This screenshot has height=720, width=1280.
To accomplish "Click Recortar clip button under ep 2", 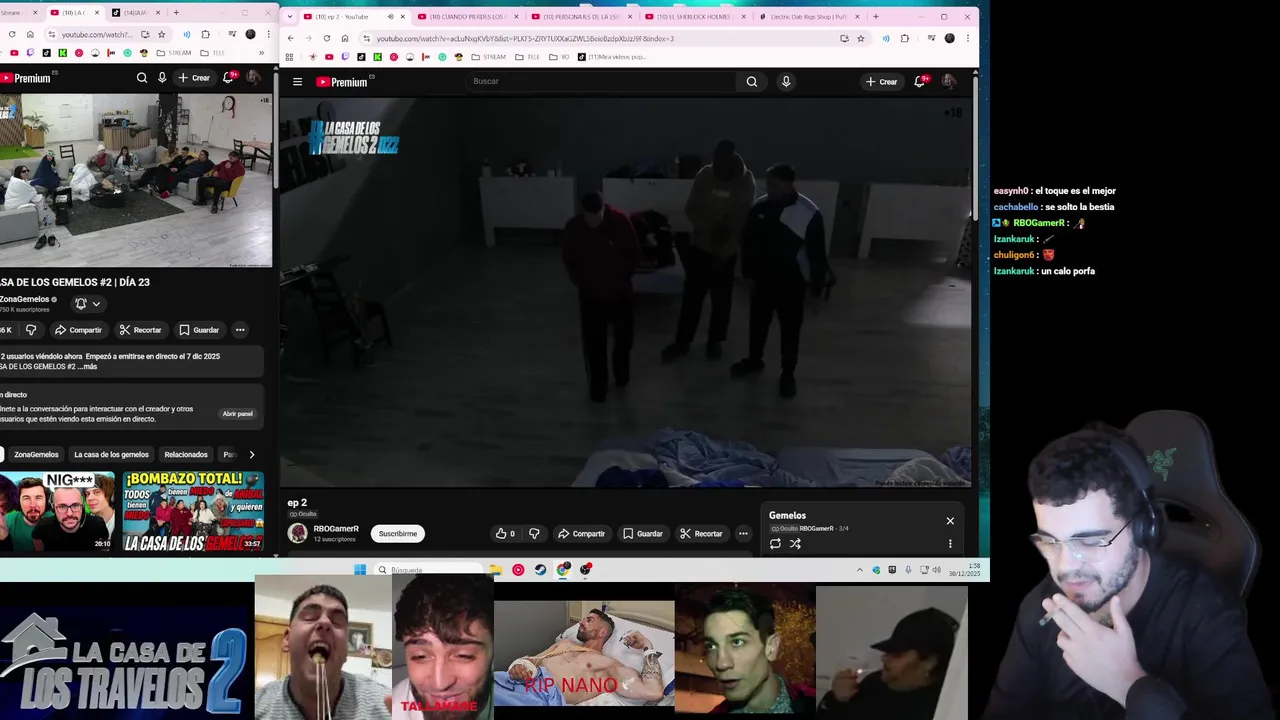I will pyautogui.click(x=700, y=534).
